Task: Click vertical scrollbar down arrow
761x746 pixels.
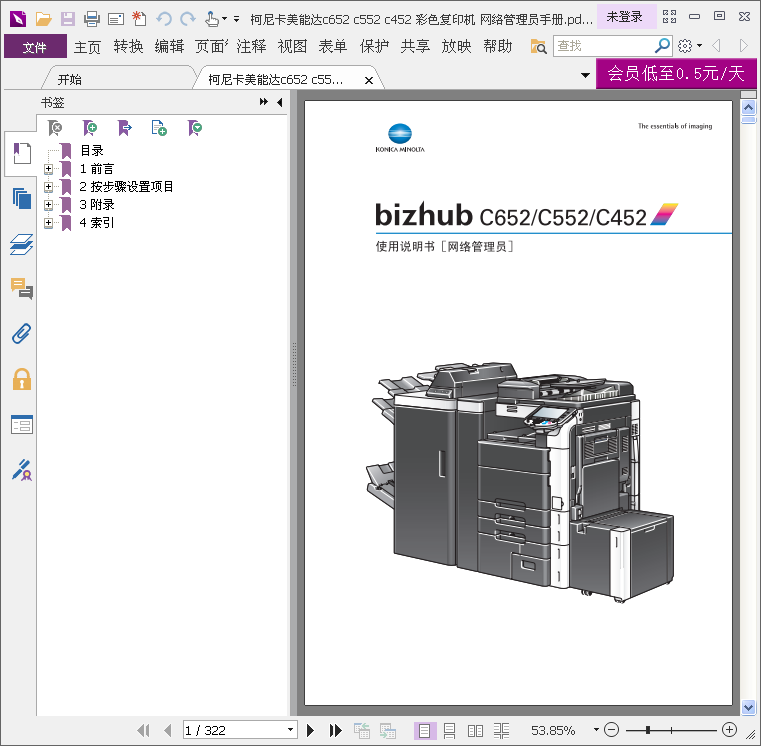Action: pyautogui.click(x=748, y=708)
